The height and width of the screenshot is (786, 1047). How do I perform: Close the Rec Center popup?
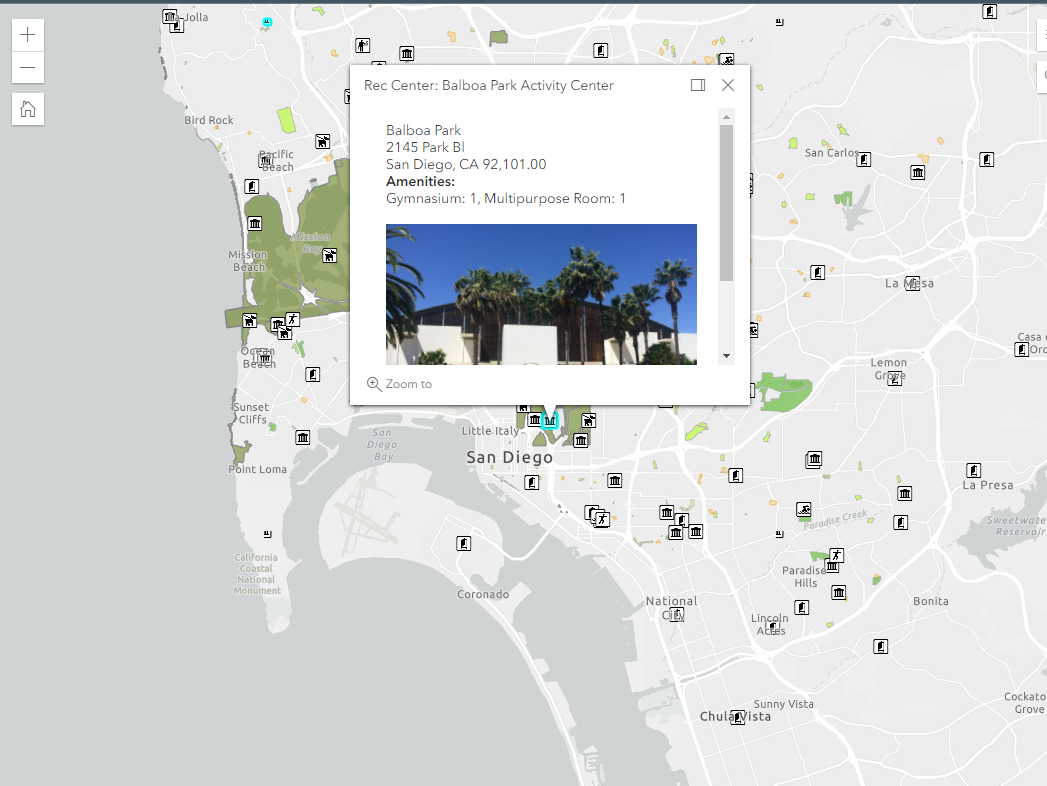pyautogui.click(x=727, y=85)
